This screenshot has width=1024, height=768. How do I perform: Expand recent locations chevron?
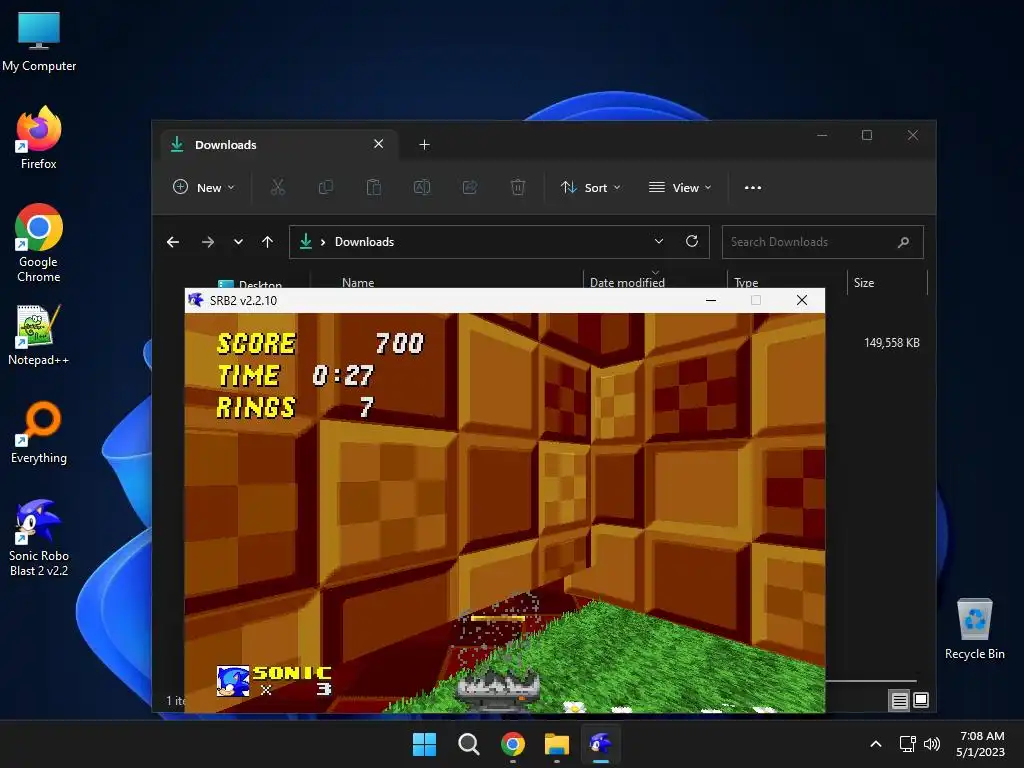pos(238,242)
